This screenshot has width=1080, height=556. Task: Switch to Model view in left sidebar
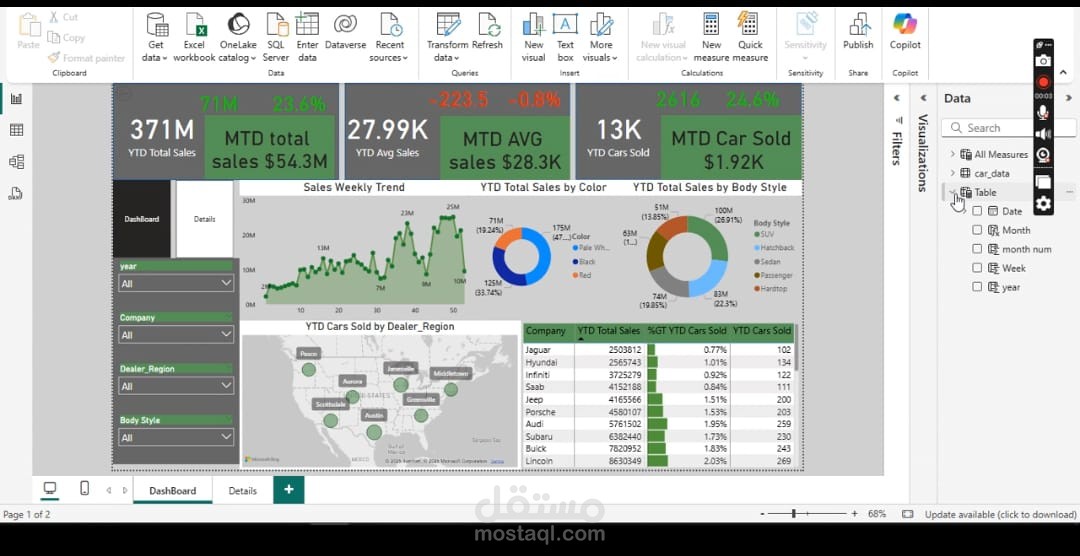(17, 162)
